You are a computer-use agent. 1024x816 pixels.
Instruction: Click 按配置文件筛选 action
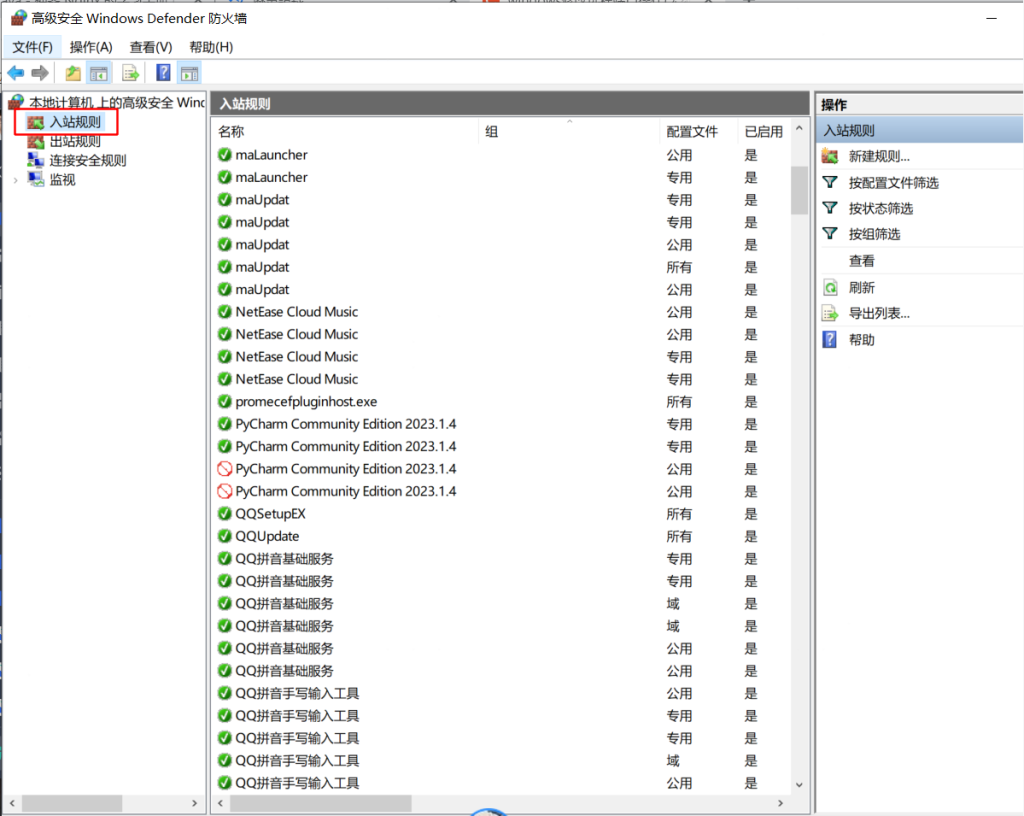pyautogui.click(x=893, y=183)
